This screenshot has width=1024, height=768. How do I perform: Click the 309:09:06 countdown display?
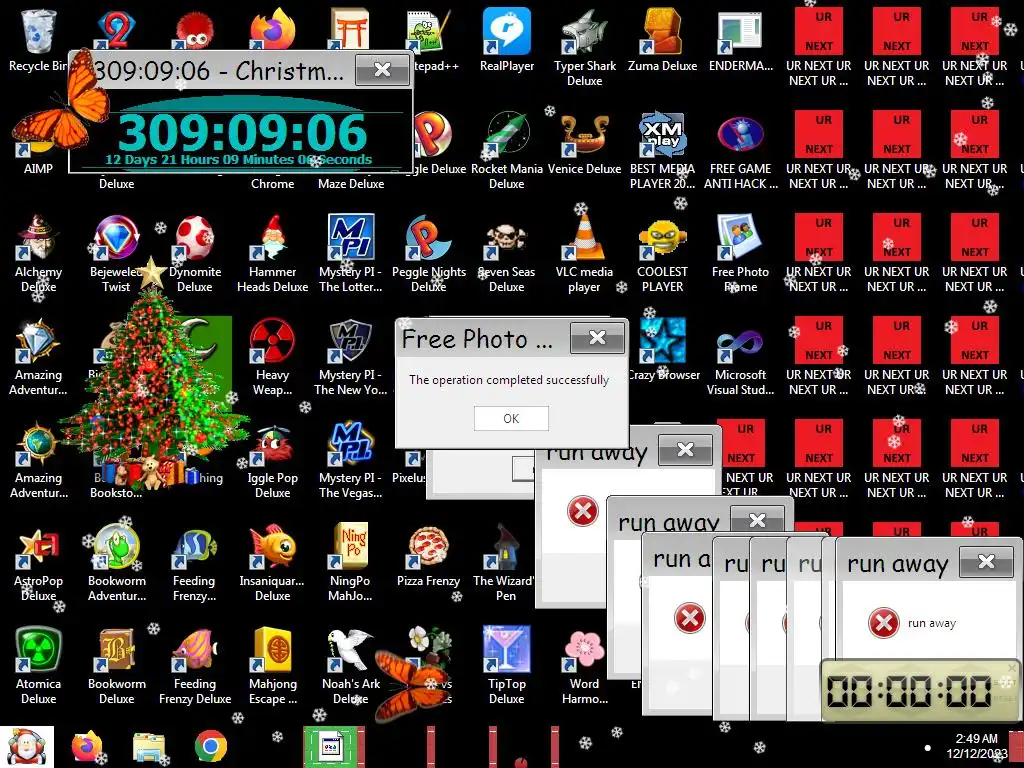click(x=242, y=133)
